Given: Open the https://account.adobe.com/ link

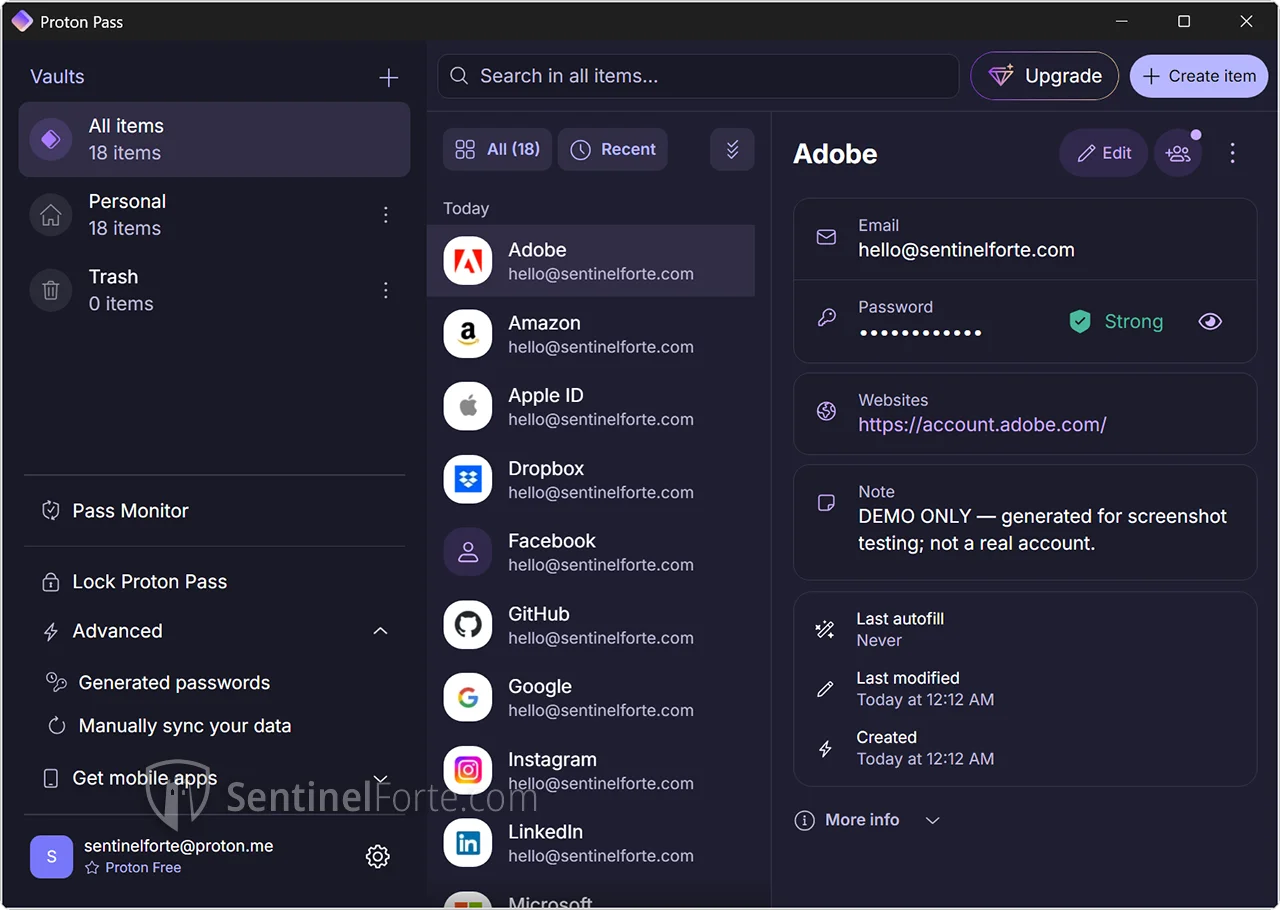Looking at the screenshot, I should click(x=982, y=425).
